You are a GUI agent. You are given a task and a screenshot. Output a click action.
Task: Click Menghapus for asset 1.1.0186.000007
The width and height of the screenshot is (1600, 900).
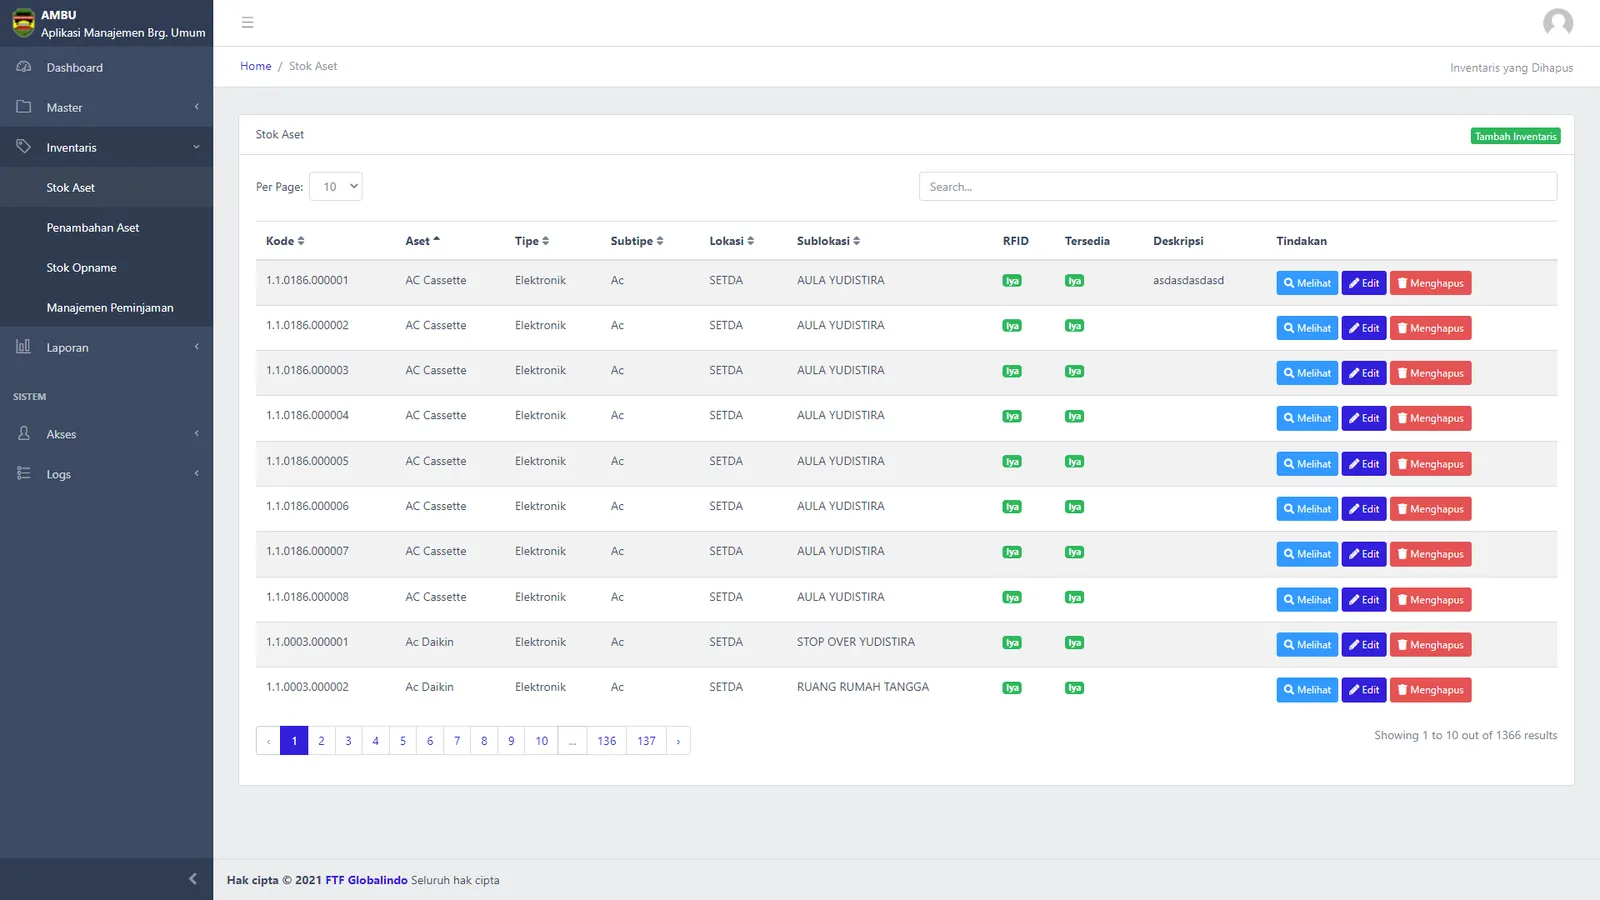coord(1430,554)
